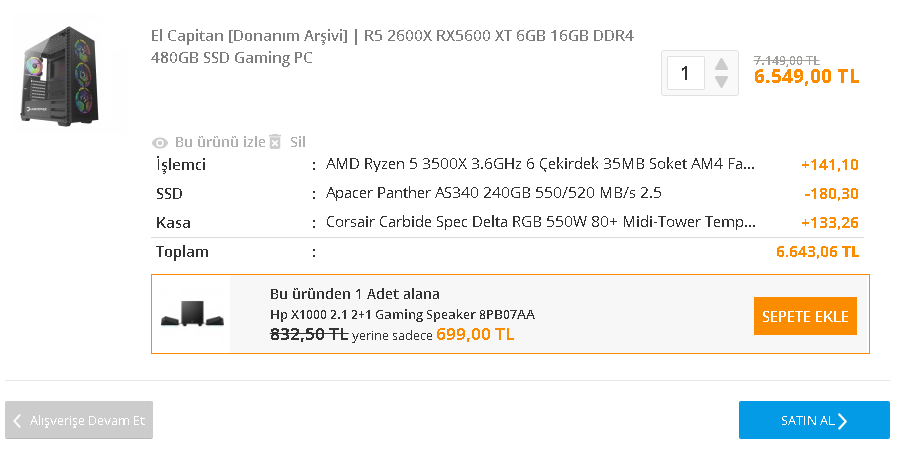Click the 6.643,06 TL Toplam price
Image resolution: width=906 pixels, height=458 pixels.
817,252
